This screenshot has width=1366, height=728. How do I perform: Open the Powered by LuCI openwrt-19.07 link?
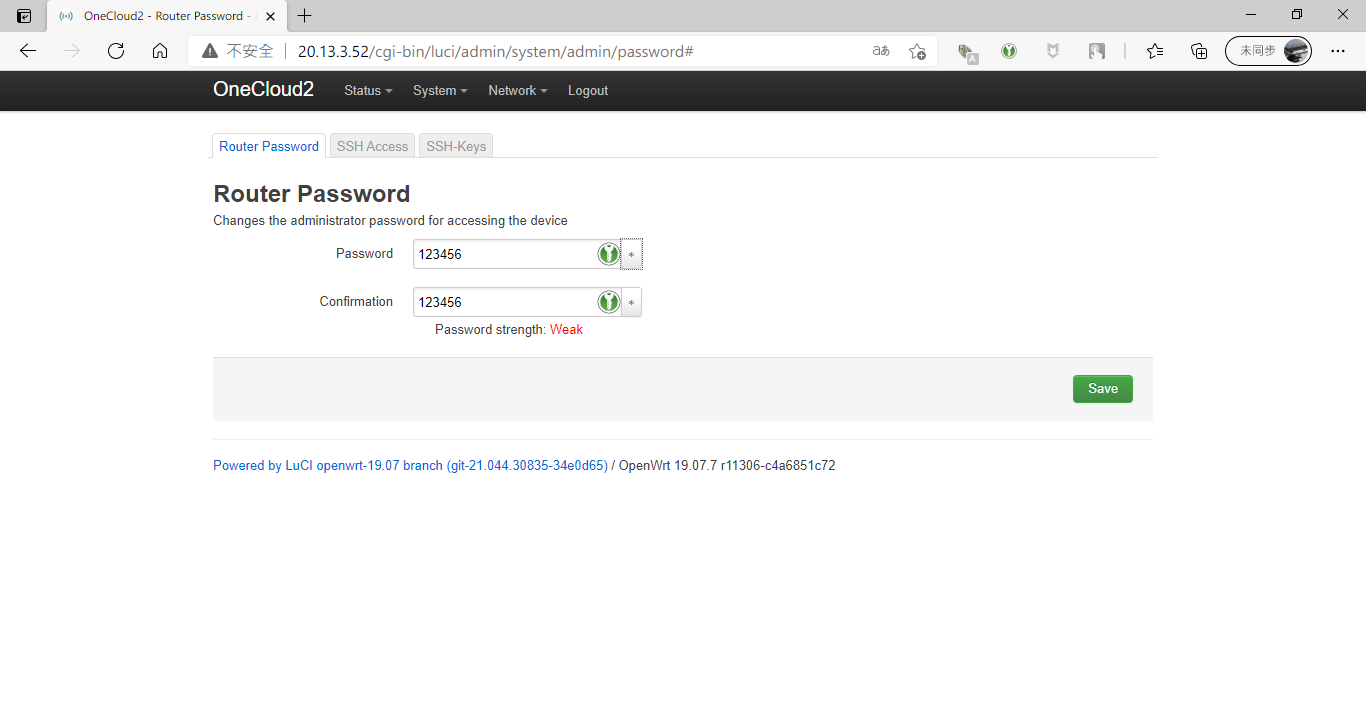[410, 466]
